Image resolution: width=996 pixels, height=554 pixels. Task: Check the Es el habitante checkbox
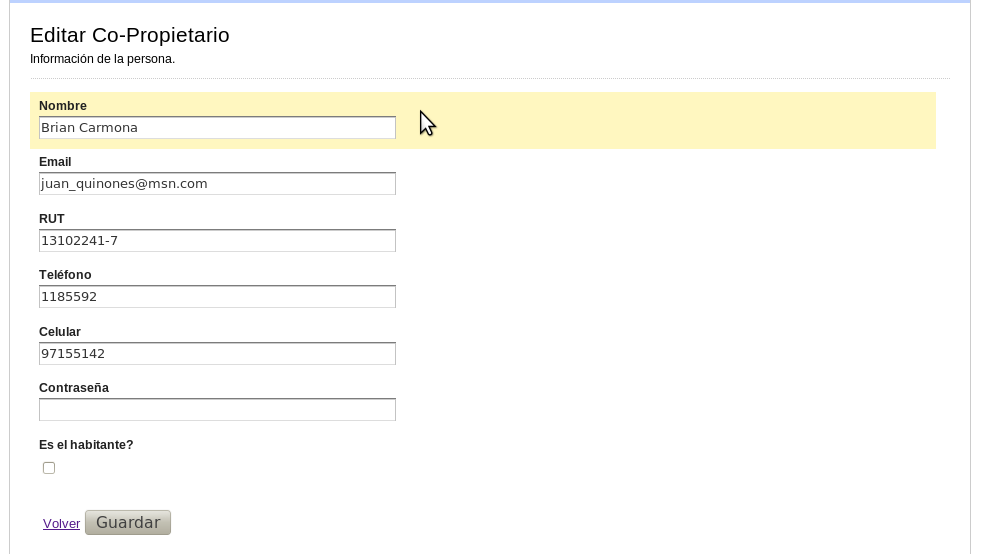tap(49, 468)
